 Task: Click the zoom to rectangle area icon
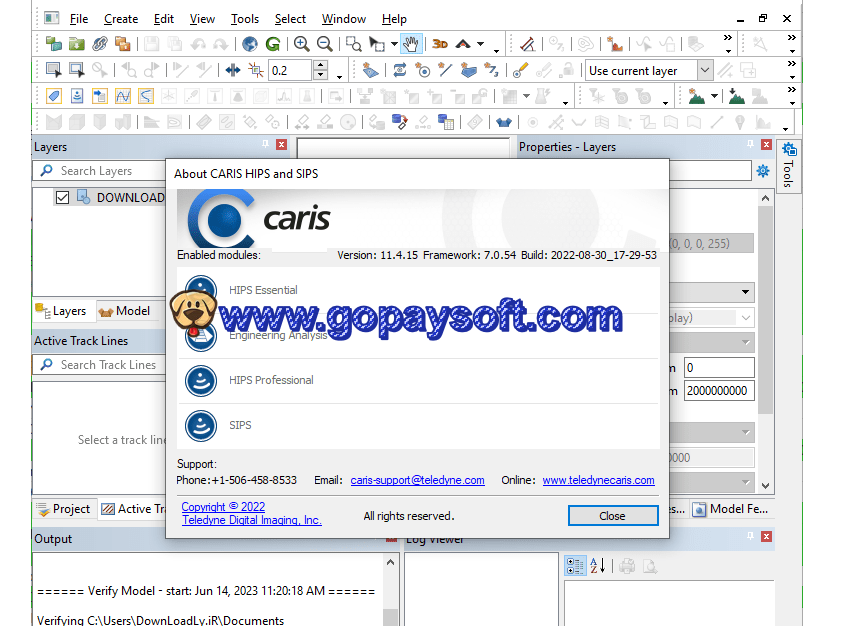pyautogui.click(x=353, y=44)
